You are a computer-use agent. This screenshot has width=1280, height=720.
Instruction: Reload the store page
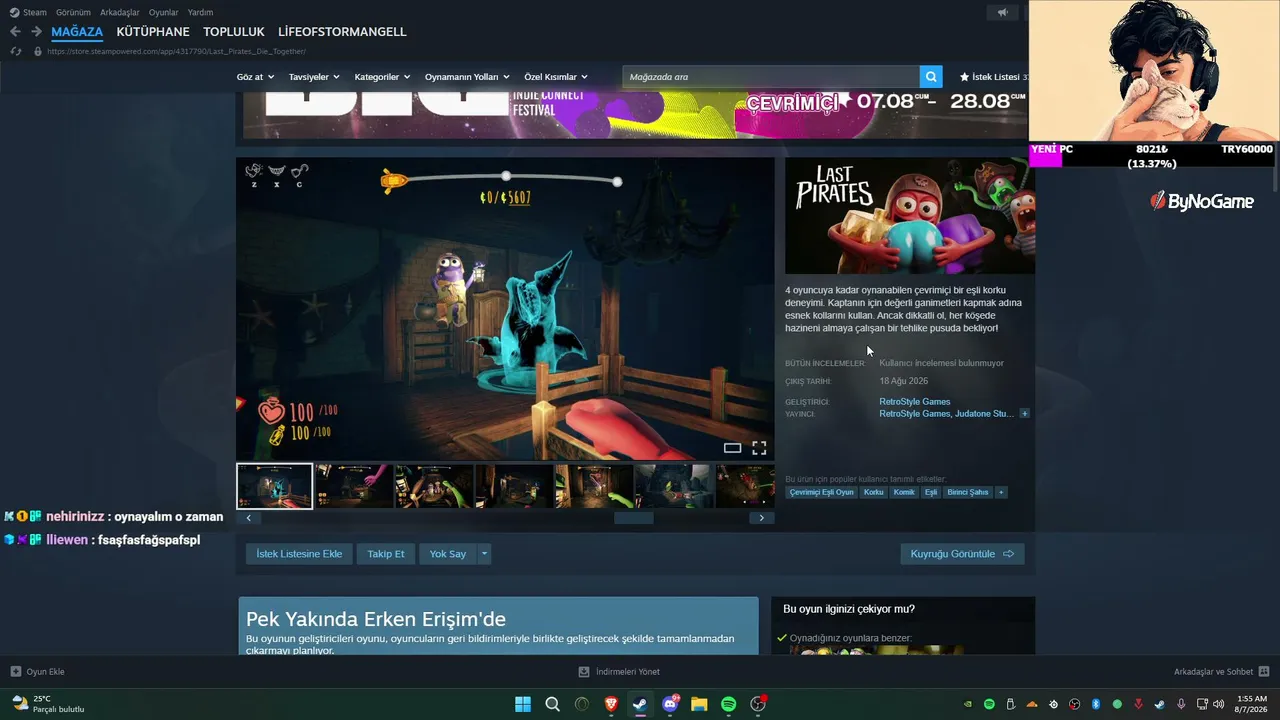tap(15, 51)
